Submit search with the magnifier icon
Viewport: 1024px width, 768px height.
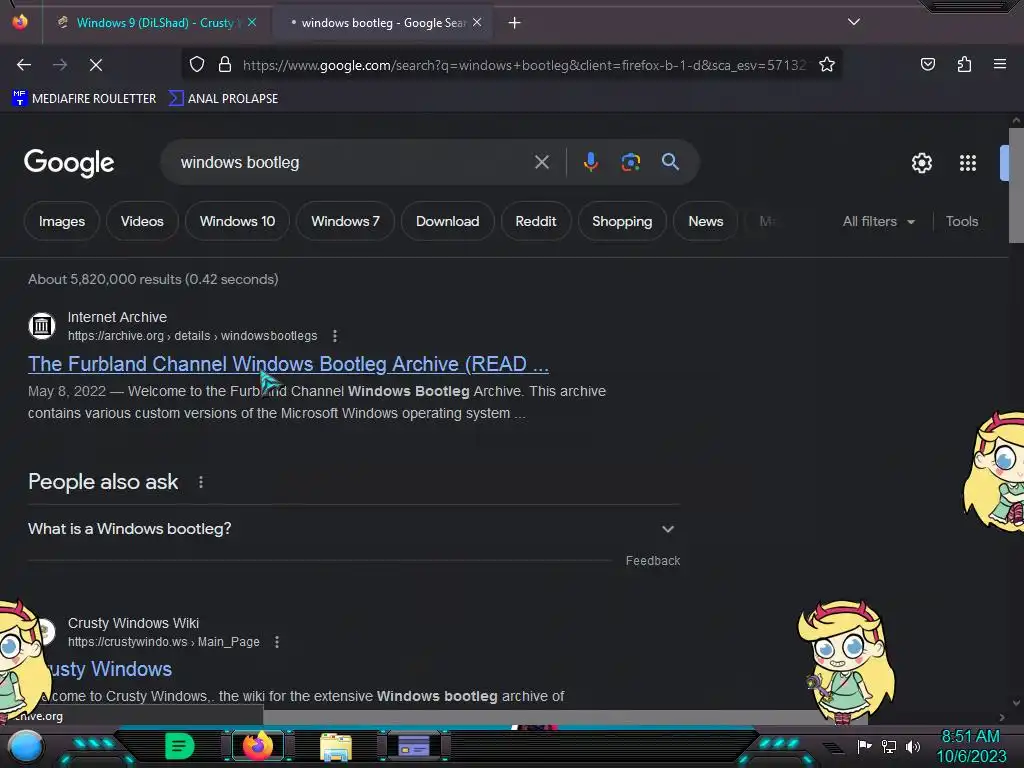[x=670, y=162]
